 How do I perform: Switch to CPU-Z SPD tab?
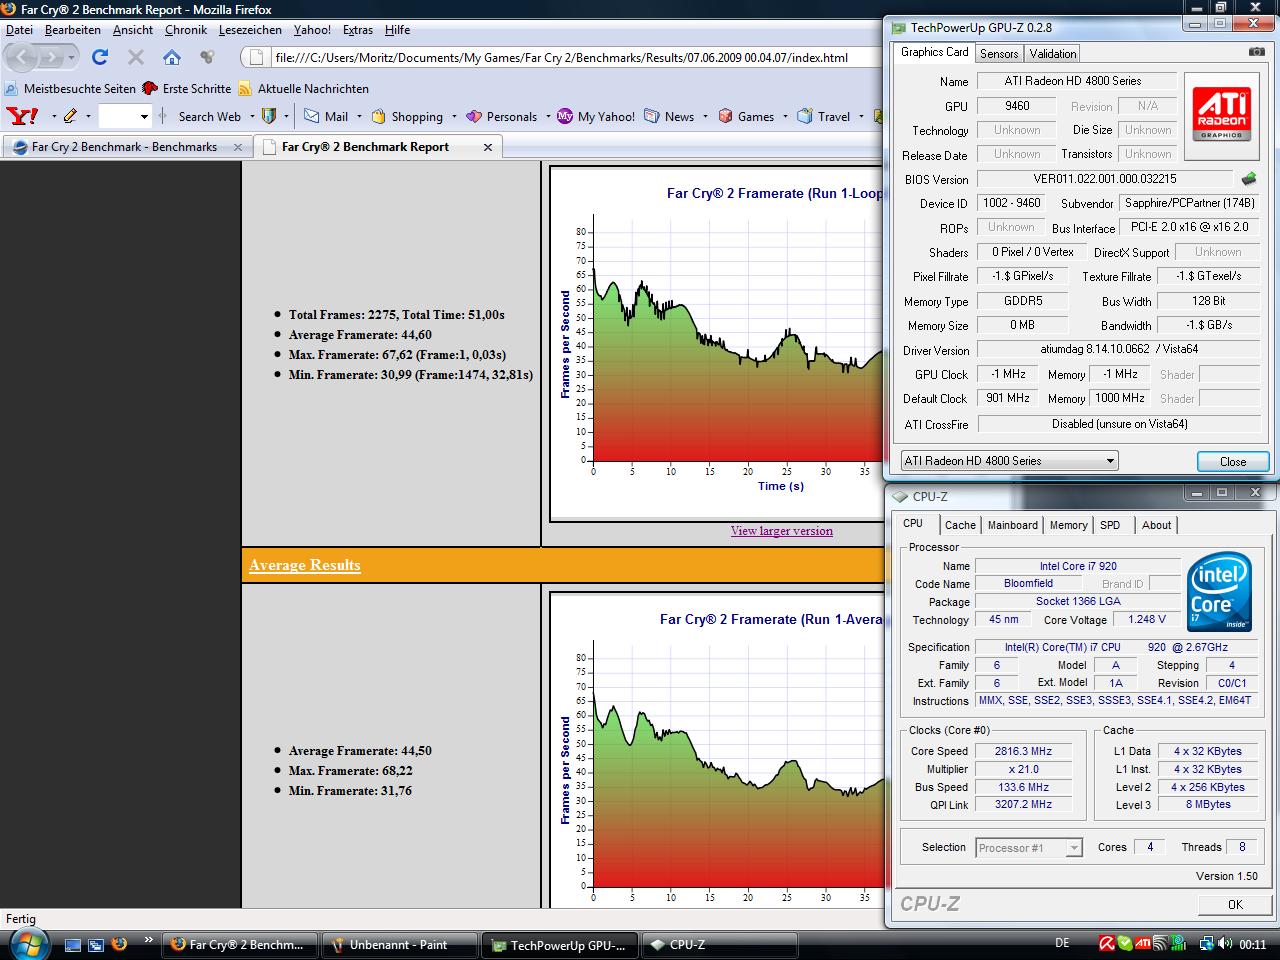point(1110,525)
